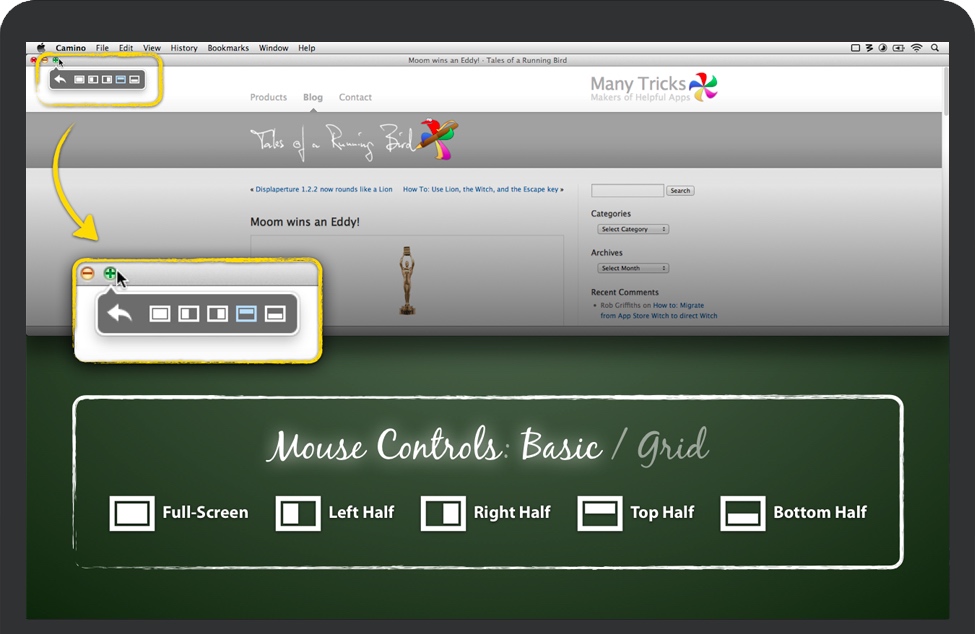Click the blog search text field

click(x=627, y=190)
